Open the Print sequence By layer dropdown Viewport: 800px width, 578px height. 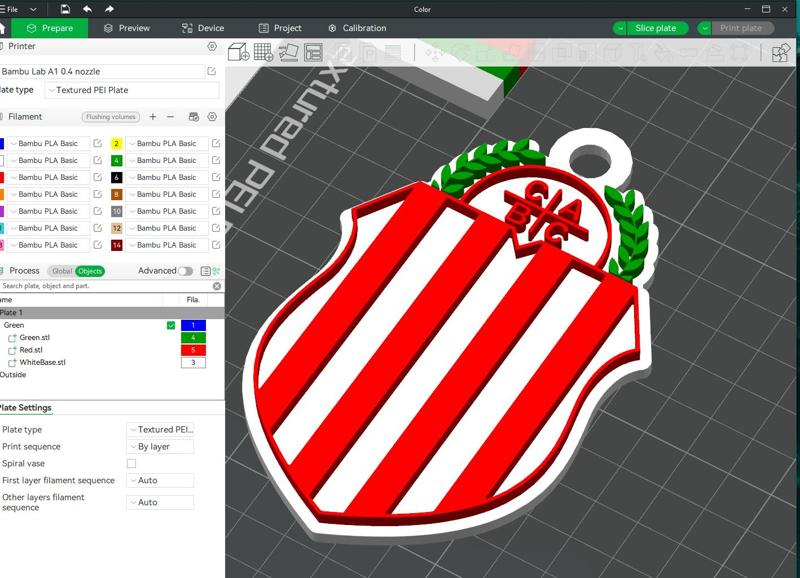pos(160,446)
